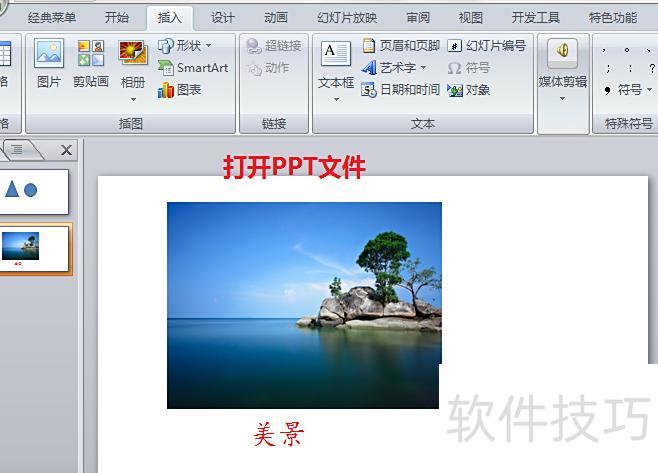Insert 幻灯片编号 slide number
The image size is (658, 473).
(x=486, y=45)
